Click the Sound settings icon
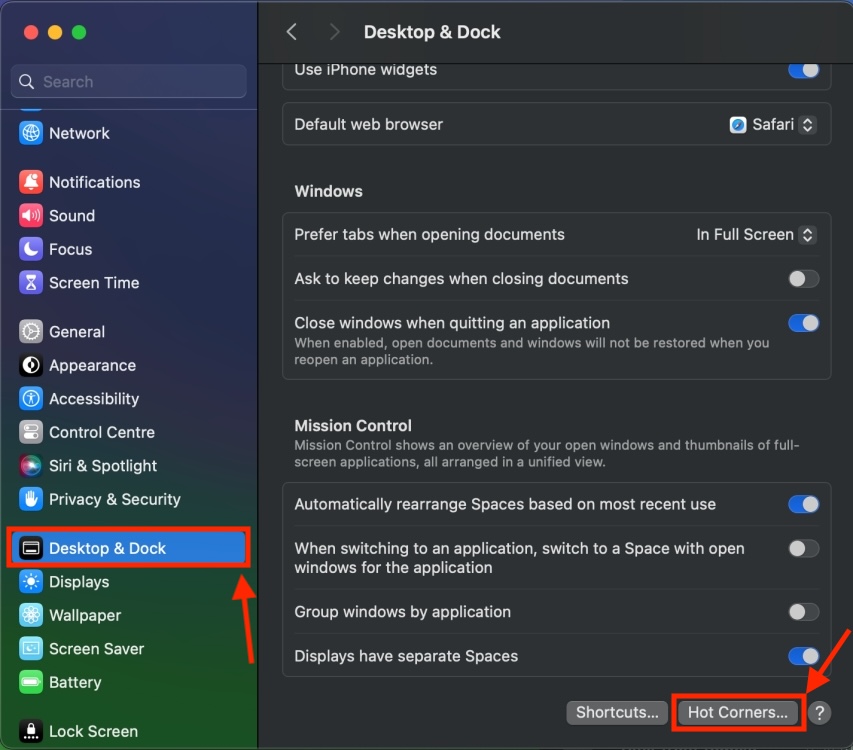The width and height of the screenshot is (853, 750). pos(30,215)
